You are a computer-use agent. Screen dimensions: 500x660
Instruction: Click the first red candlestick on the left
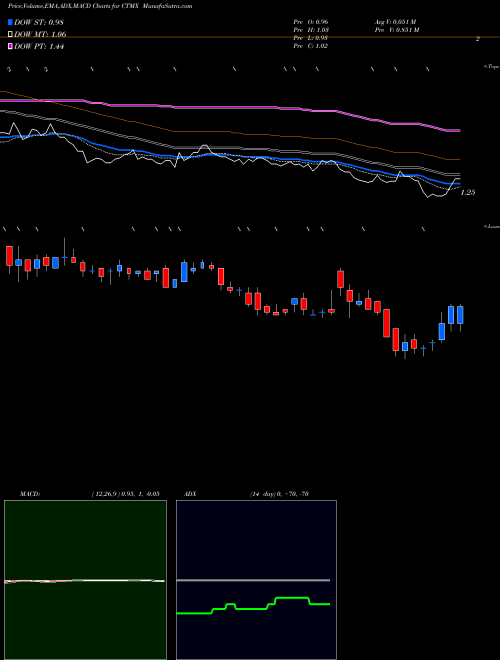coord(9,258)
